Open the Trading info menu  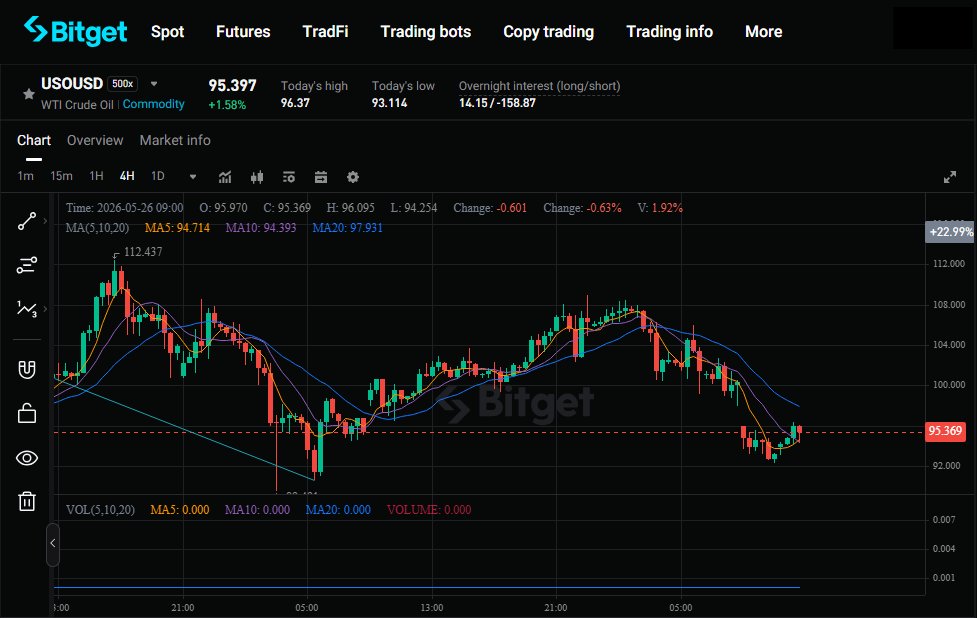tap(669, 32)
